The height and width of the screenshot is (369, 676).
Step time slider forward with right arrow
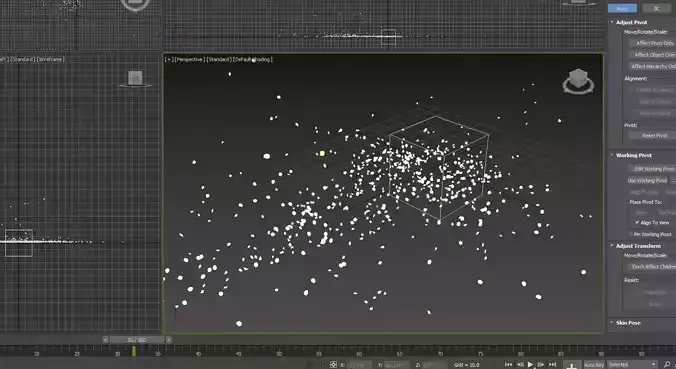169,340
